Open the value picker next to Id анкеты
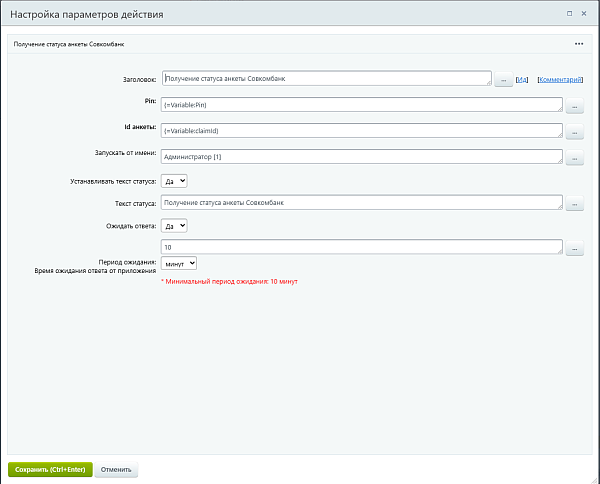 (x=574, y=132)
